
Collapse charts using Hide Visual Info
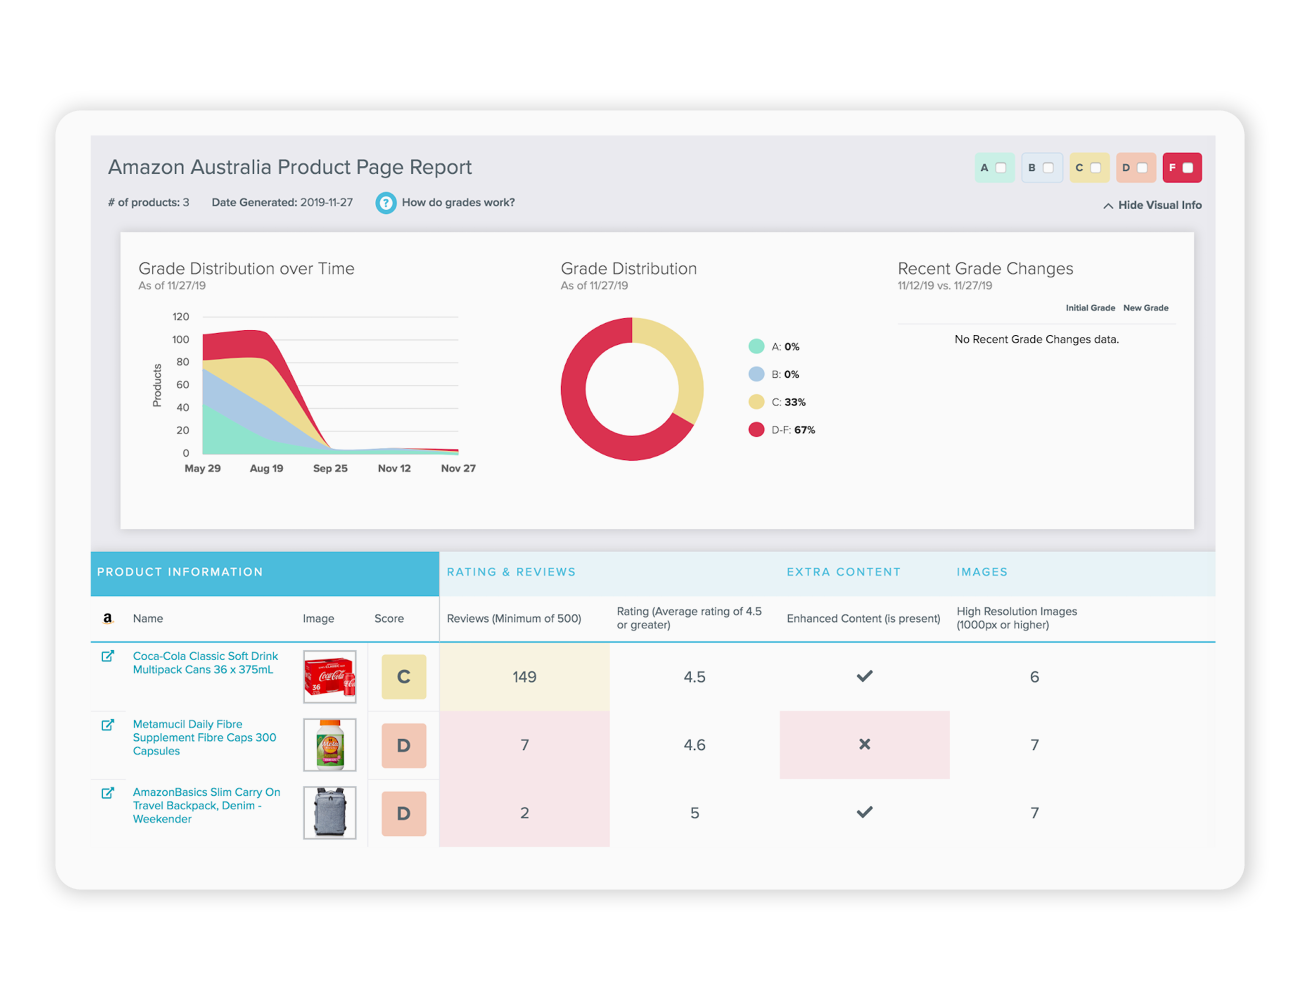1153,204
